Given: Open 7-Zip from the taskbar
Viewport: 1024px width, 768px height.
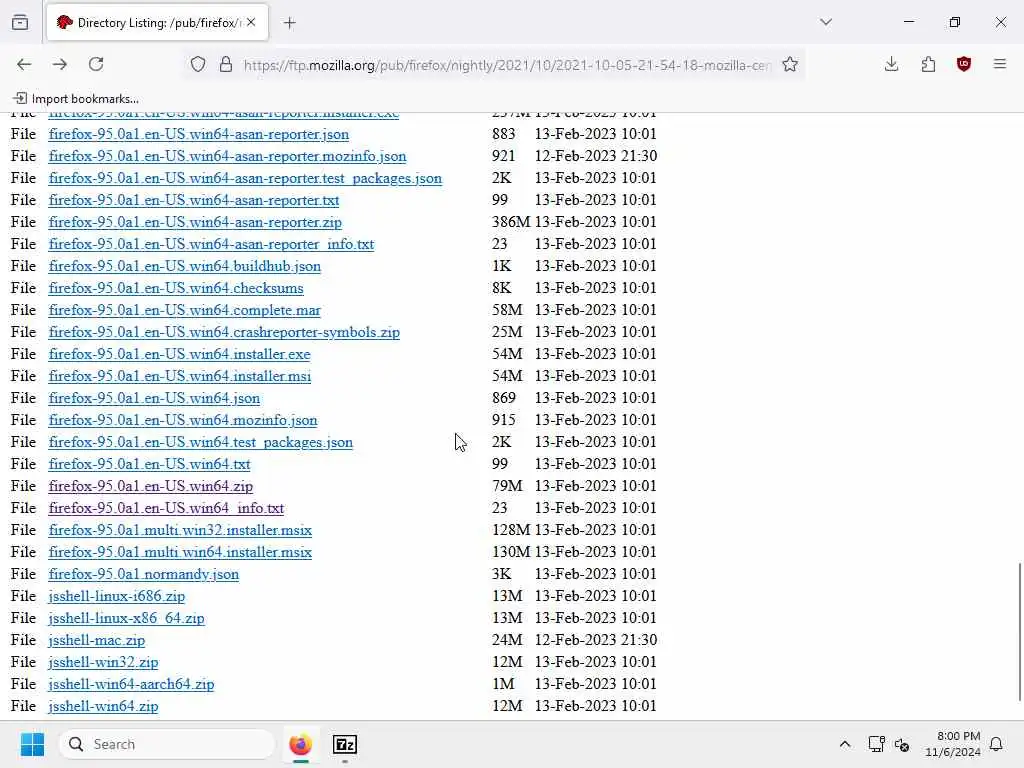Looking at the screenshot, I should click(x=345, y=744).
